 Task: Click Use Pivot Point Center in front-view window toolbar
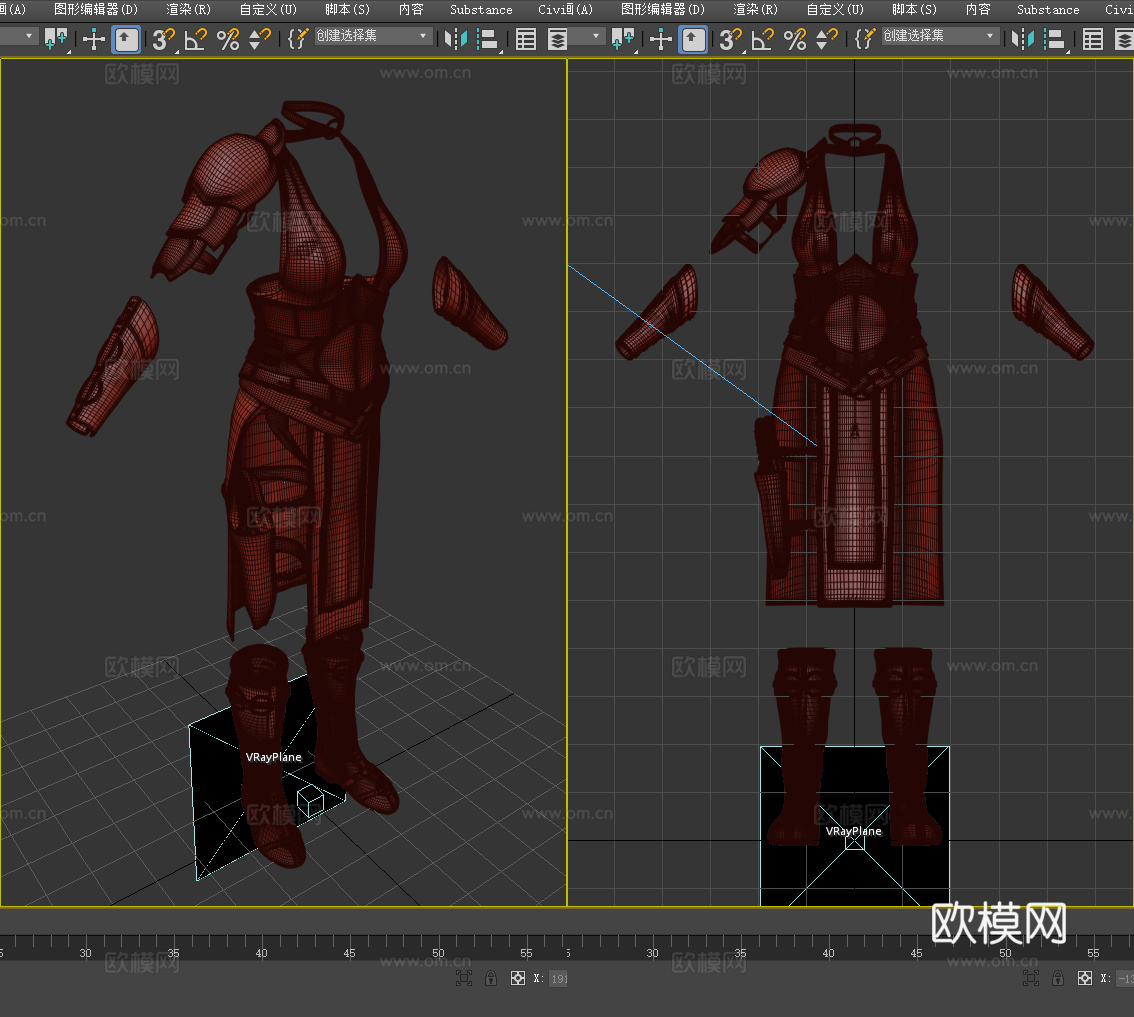click(623, 38)
